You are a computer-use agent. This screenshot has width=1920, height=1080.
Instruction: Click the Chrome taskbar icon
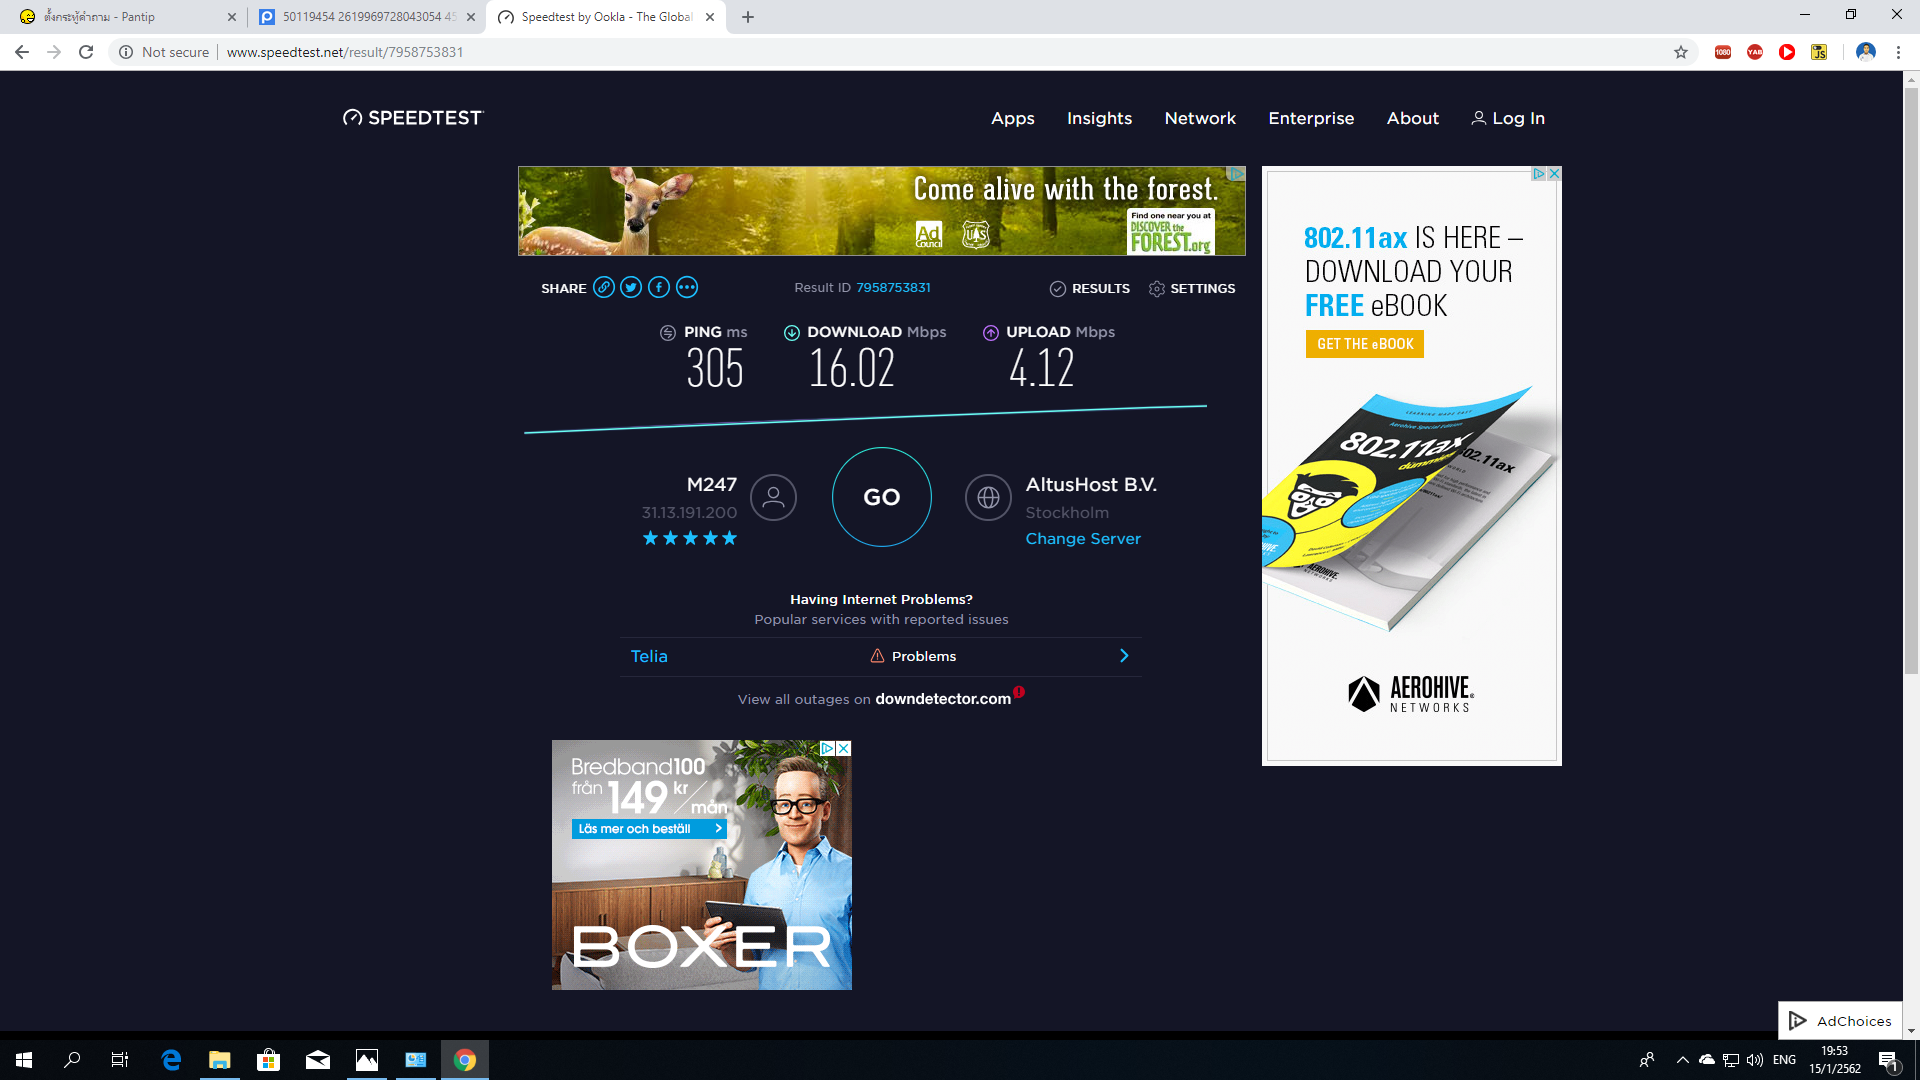click(465, 1060)
